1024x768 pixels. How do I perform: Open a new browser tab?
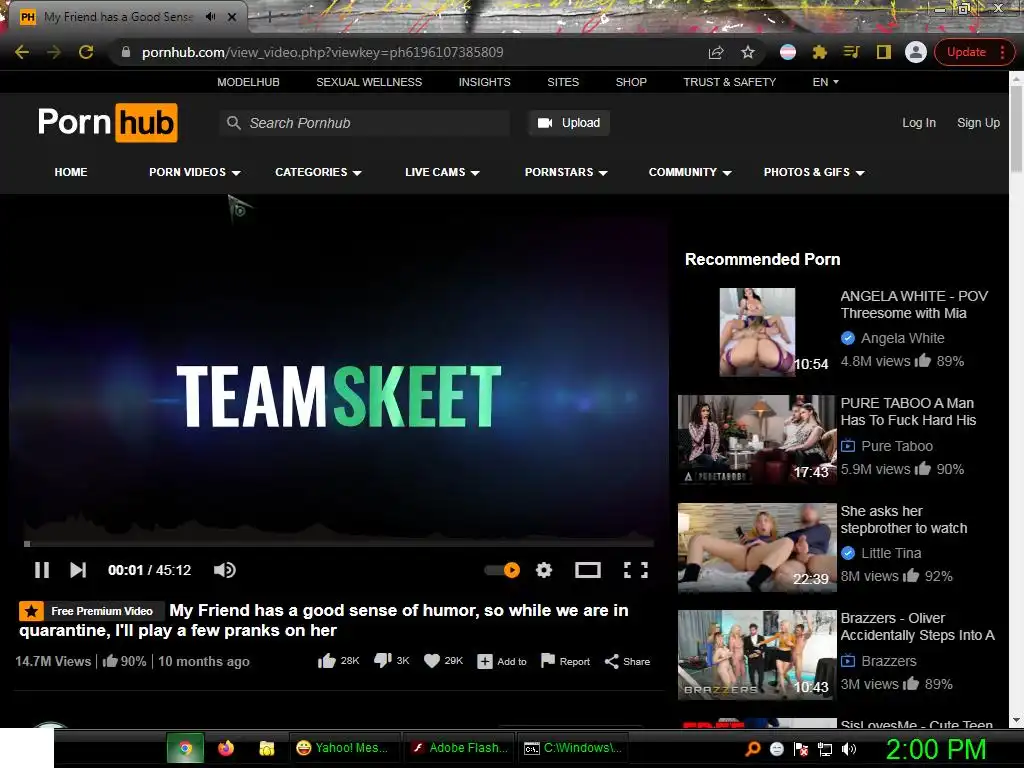click(270, 18)
